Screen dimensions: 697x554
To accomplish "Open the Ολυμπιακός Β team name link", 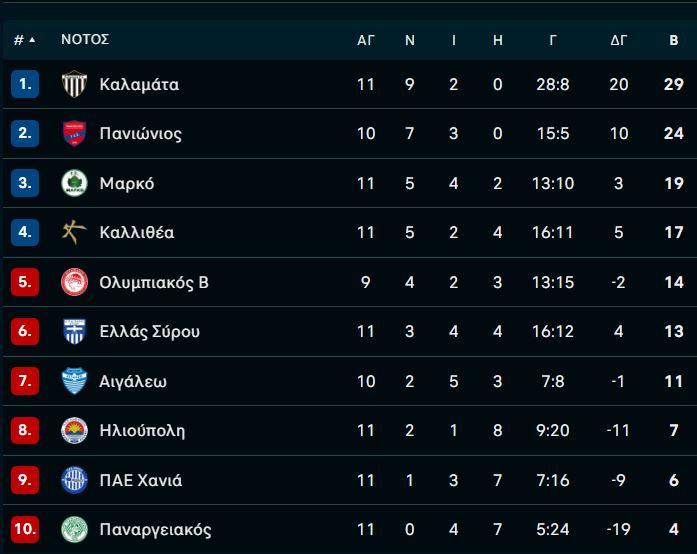I will pyautogui.click(x=154, y=282).
